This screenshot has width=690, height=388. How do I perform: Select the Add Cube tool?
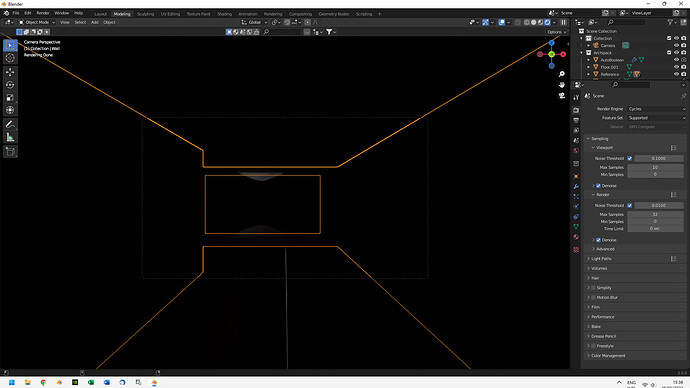pyautogui.click(x=10, y=152)
